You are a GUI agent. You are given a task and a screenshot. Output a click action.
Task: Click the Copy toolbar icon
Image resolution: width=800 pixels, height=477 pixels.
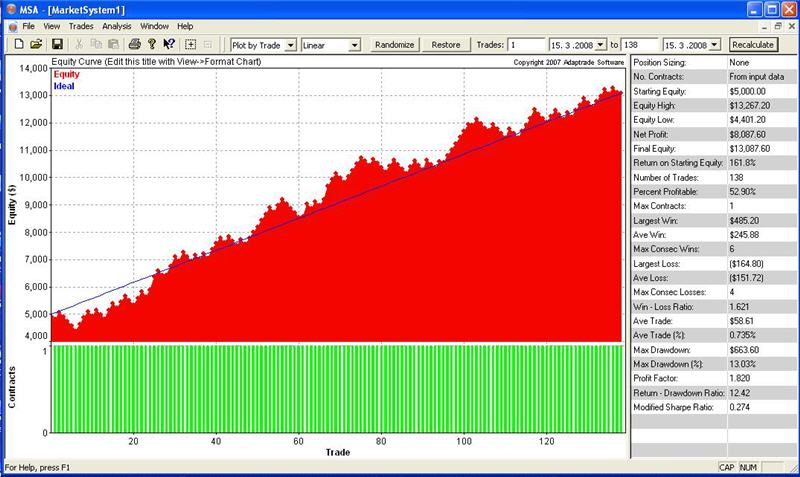pos(96,44)
